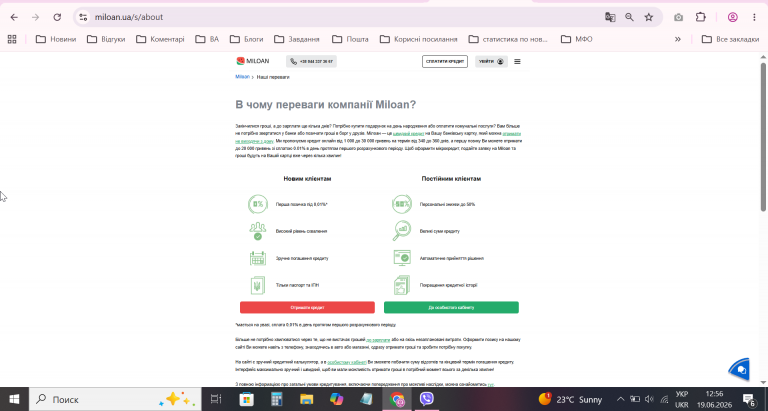The image size is (768, 411).
Task: Open the extensions puzzle icon
Action: pyautogui.click(x=701, y=17)
